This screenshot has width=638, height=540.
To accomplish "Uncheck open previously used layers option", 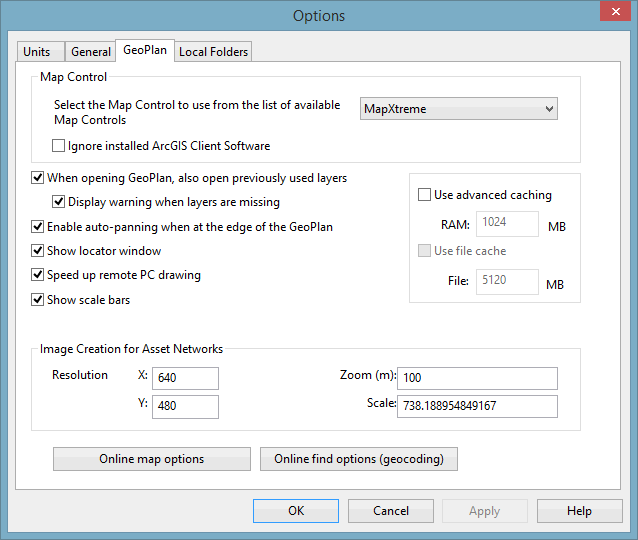I will pyautogui.click(x=38, y=178).
